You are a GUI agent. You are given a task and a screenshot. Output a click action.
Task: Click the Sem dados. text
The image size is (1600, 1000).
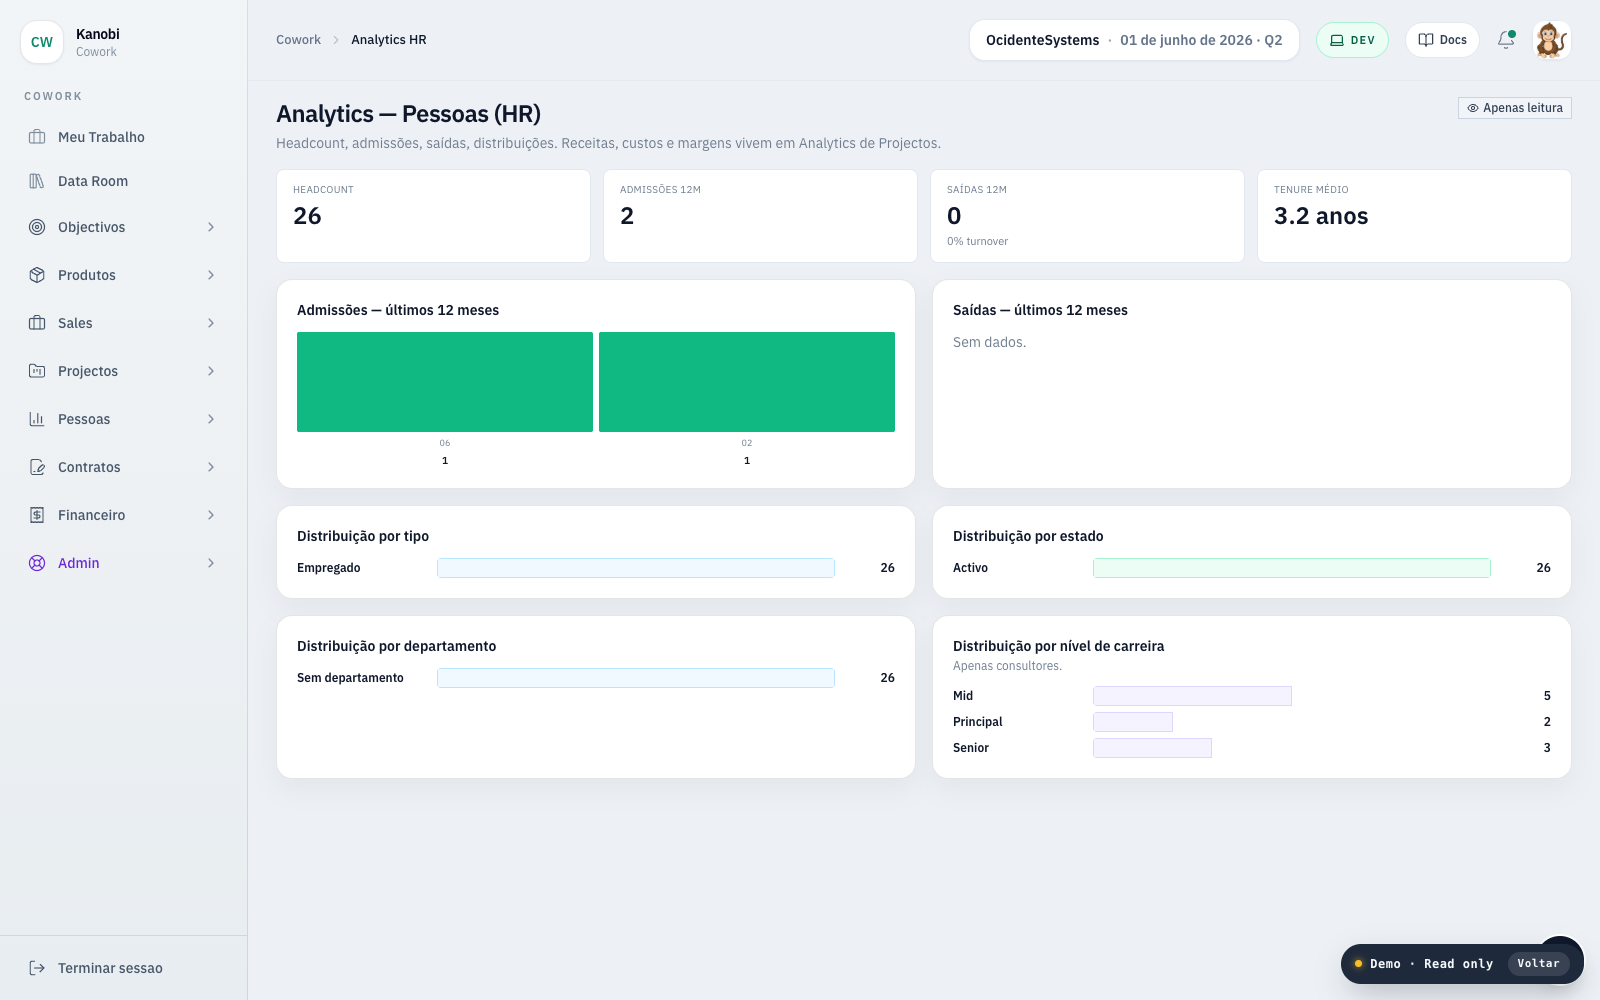(x=989, y=342)
